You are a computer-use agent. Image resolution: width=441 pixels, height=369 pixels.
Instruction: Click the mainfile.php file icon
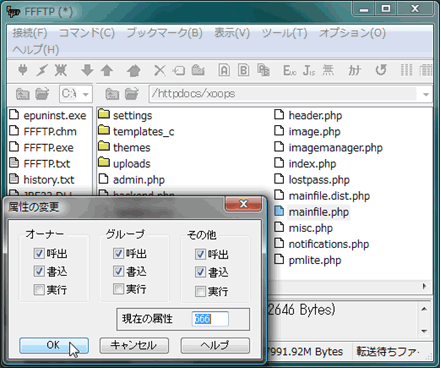(279, 211)
